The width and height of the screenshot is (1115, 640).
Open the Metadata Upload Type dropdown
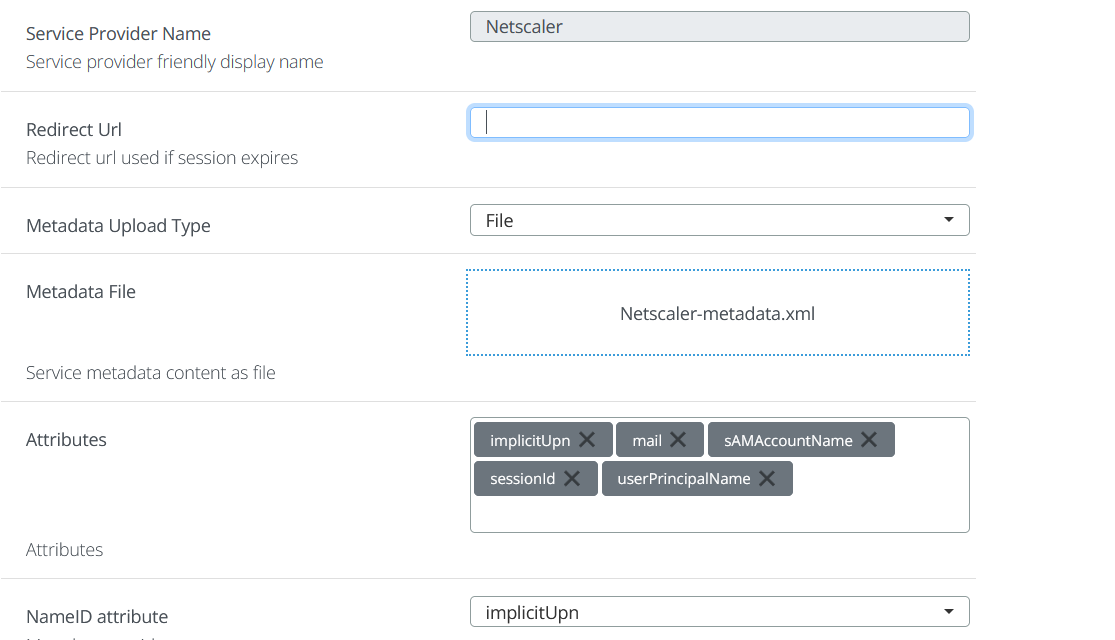point(720,219)
